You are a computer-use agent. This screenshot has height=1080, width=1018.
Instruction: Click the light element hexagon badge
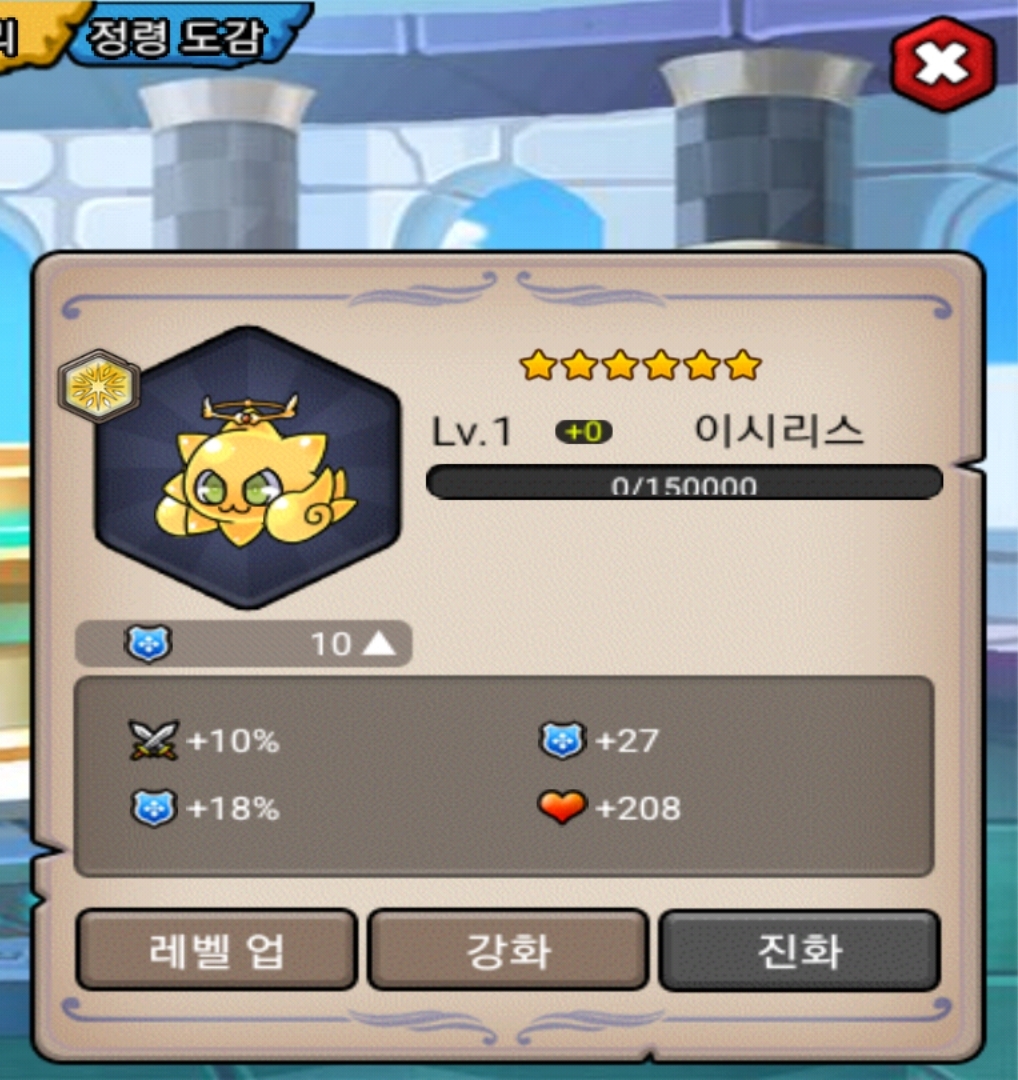click(x=99, y=386)
